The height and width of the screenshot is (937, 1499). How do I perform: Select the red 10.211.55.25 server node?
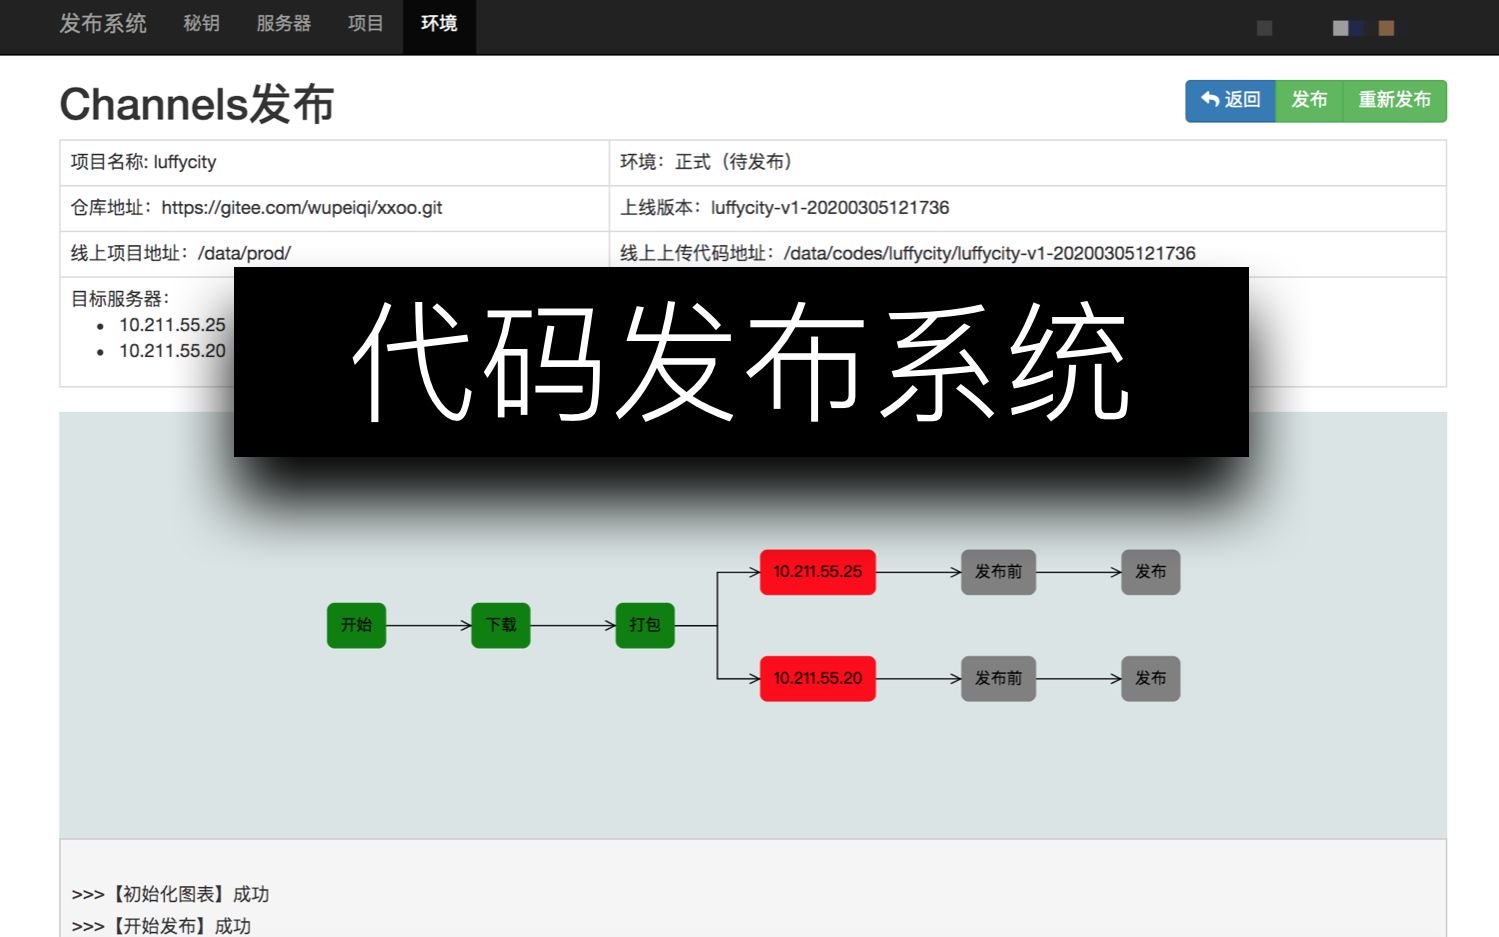coord(818,572)
